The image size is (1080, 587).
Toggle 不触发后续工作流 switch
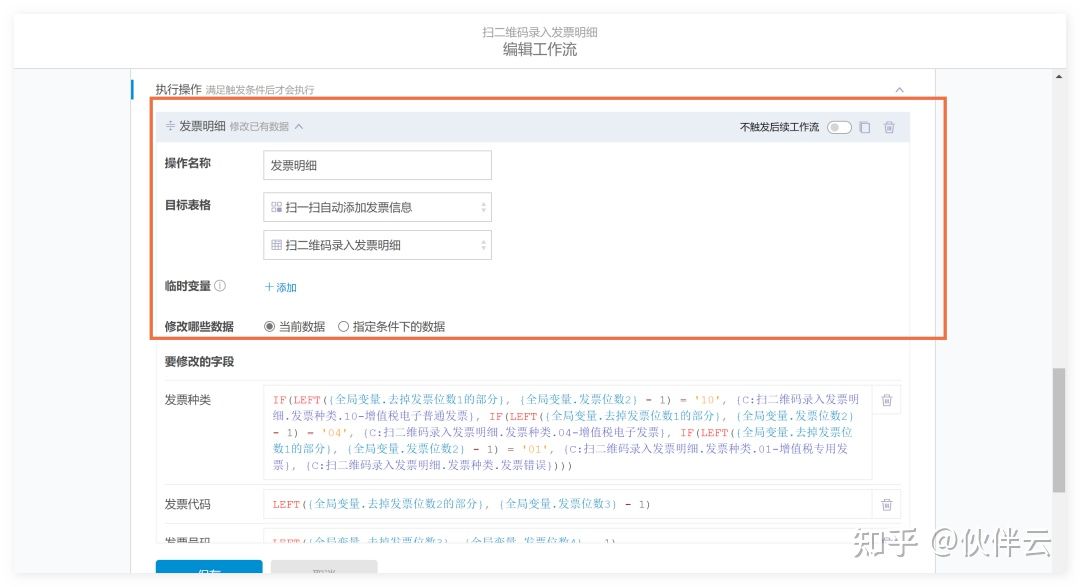838,127
